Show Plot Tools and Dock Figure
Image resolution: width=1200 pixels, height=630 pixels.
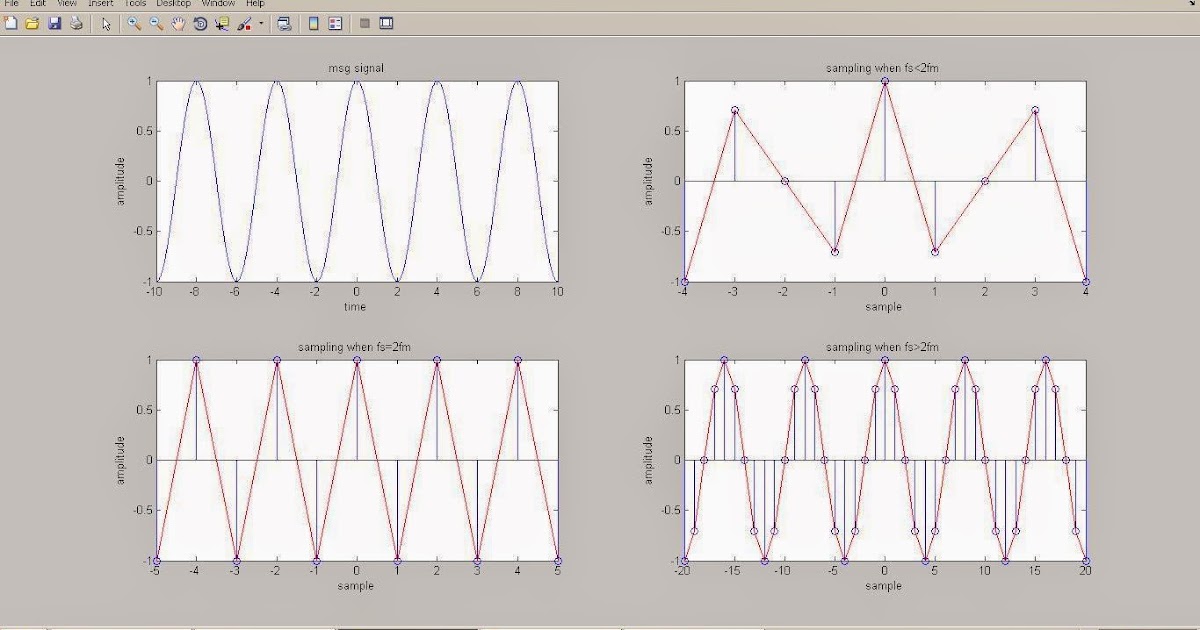coord(387,24)
